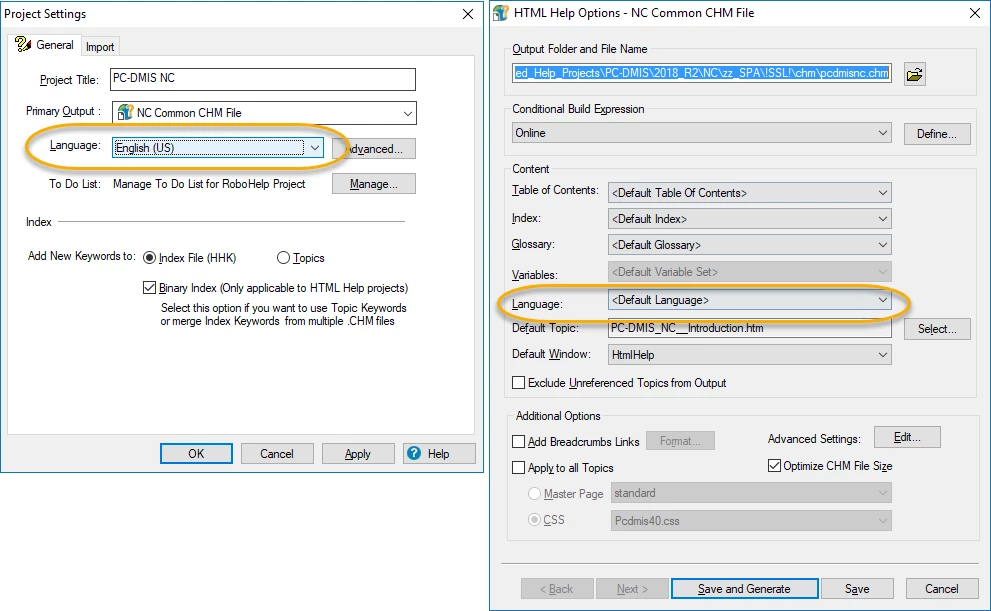Open the Default Window HtmlHelp dropdown
991x611 pixels.
click(750, 354)
